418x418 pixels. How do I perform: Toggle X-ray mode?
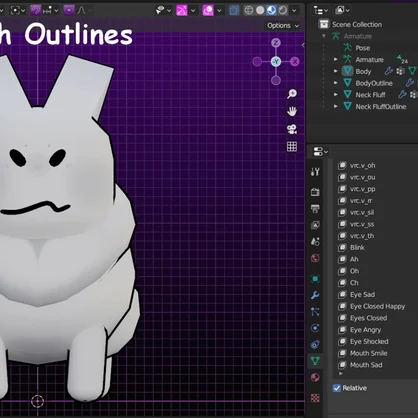pyautogui.click(x=234, y=11)
